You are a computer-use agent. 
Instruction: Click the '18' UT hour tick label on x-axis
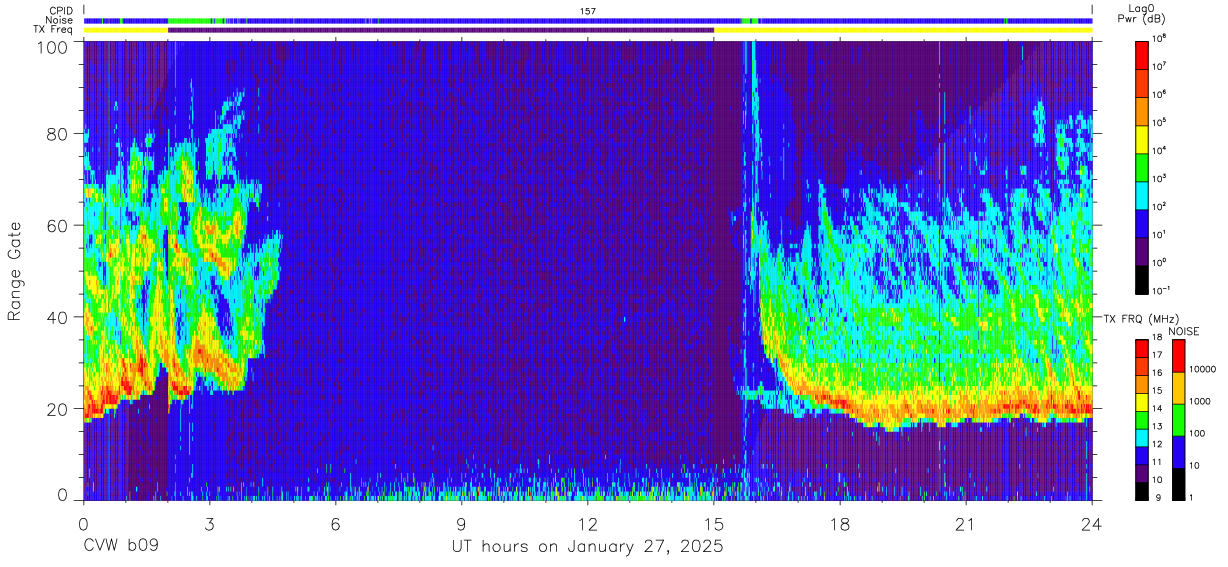pos(840,524)
